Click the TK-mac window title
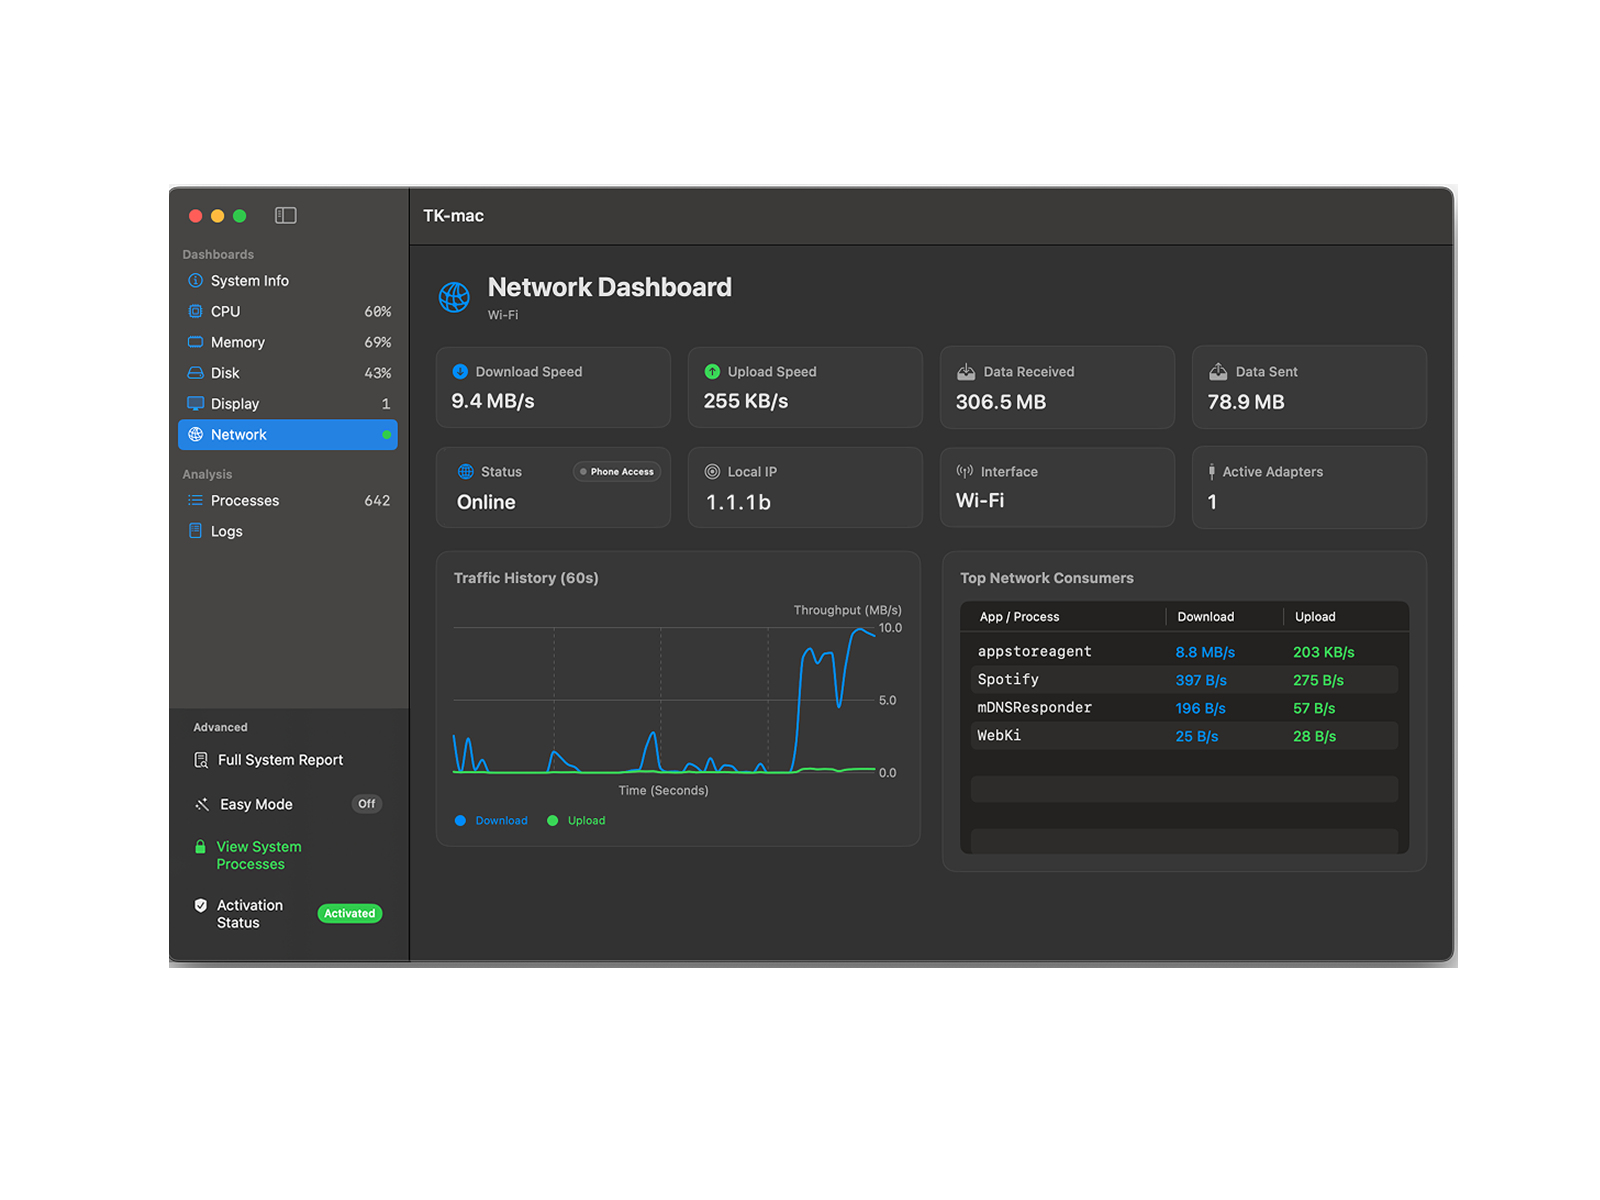The height and width of the screenshot is (1200, 1600). tap(453, 216)
